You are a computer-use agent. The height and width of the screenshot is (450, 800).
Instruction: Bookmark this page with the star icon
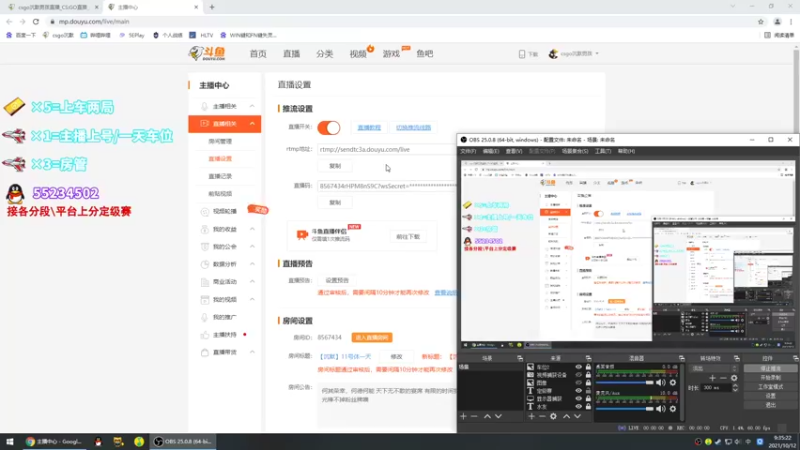click(x=761, y=21)
